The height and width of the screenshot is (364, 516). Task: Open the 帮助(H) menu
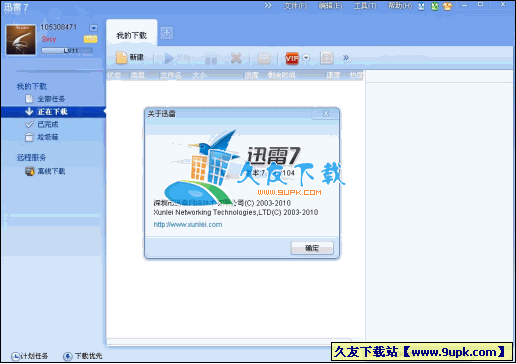tap(400, 6)
